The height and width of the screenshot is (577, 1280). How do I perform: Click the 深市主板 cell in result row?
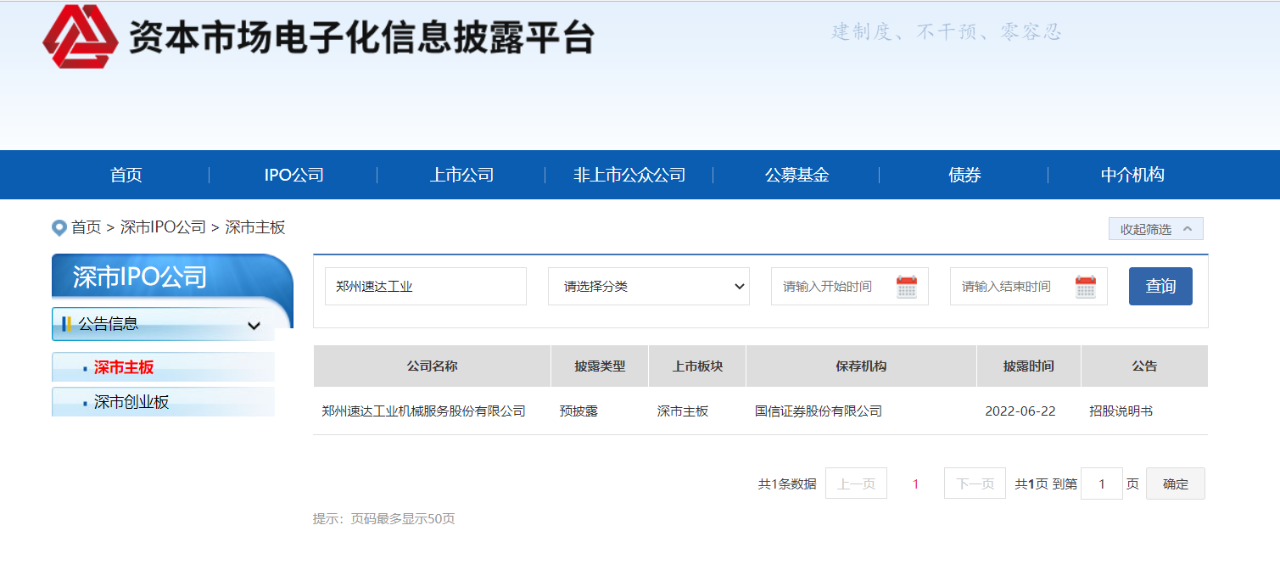(x=683, y=411)
